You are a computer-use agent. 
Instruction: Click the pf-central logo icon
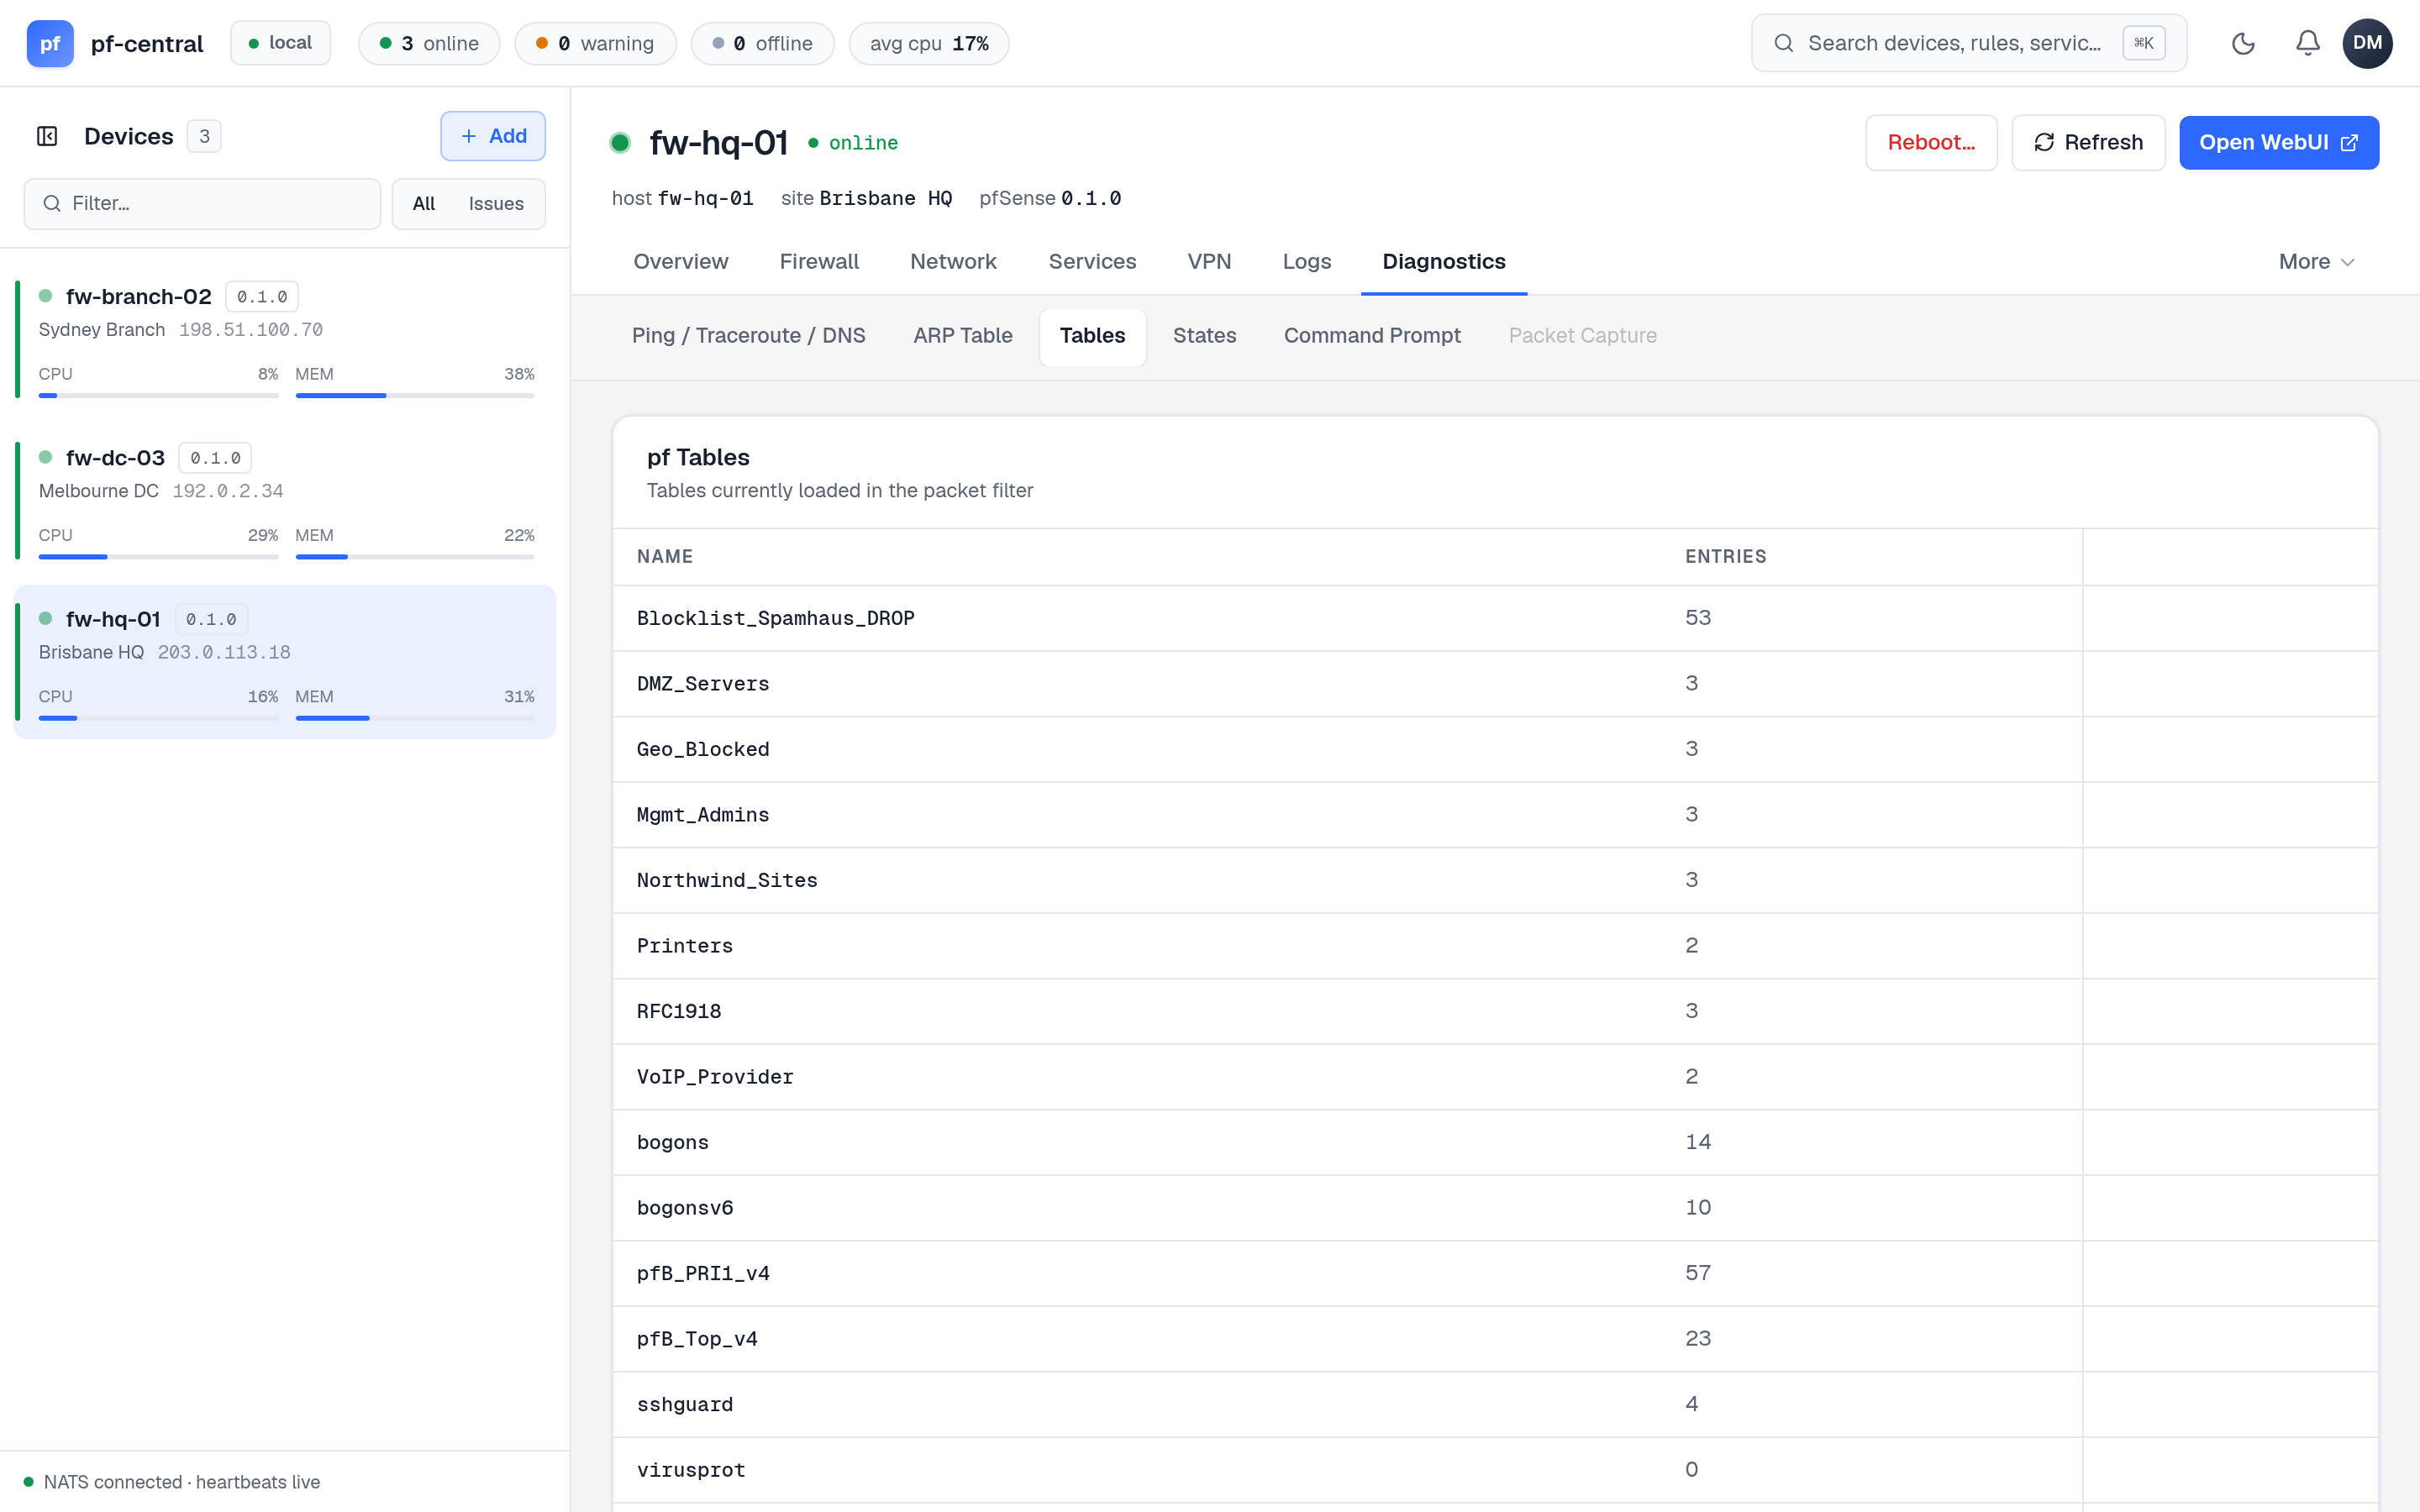[50, 43]
